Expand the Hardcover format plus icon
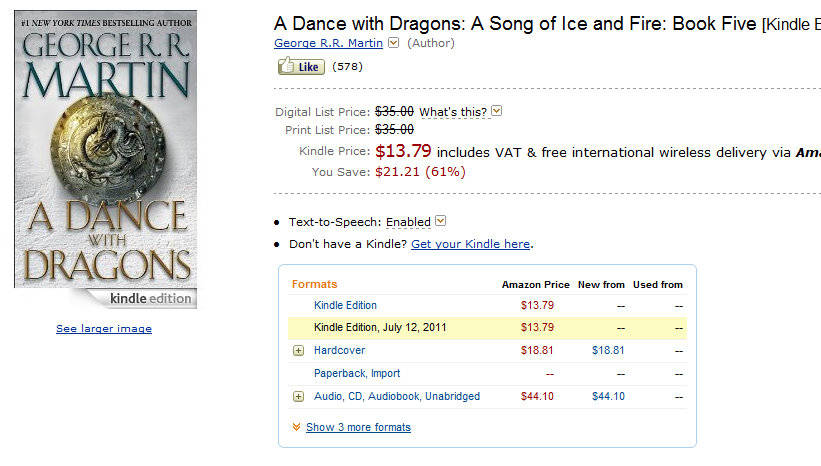 (x=298, y=350)
